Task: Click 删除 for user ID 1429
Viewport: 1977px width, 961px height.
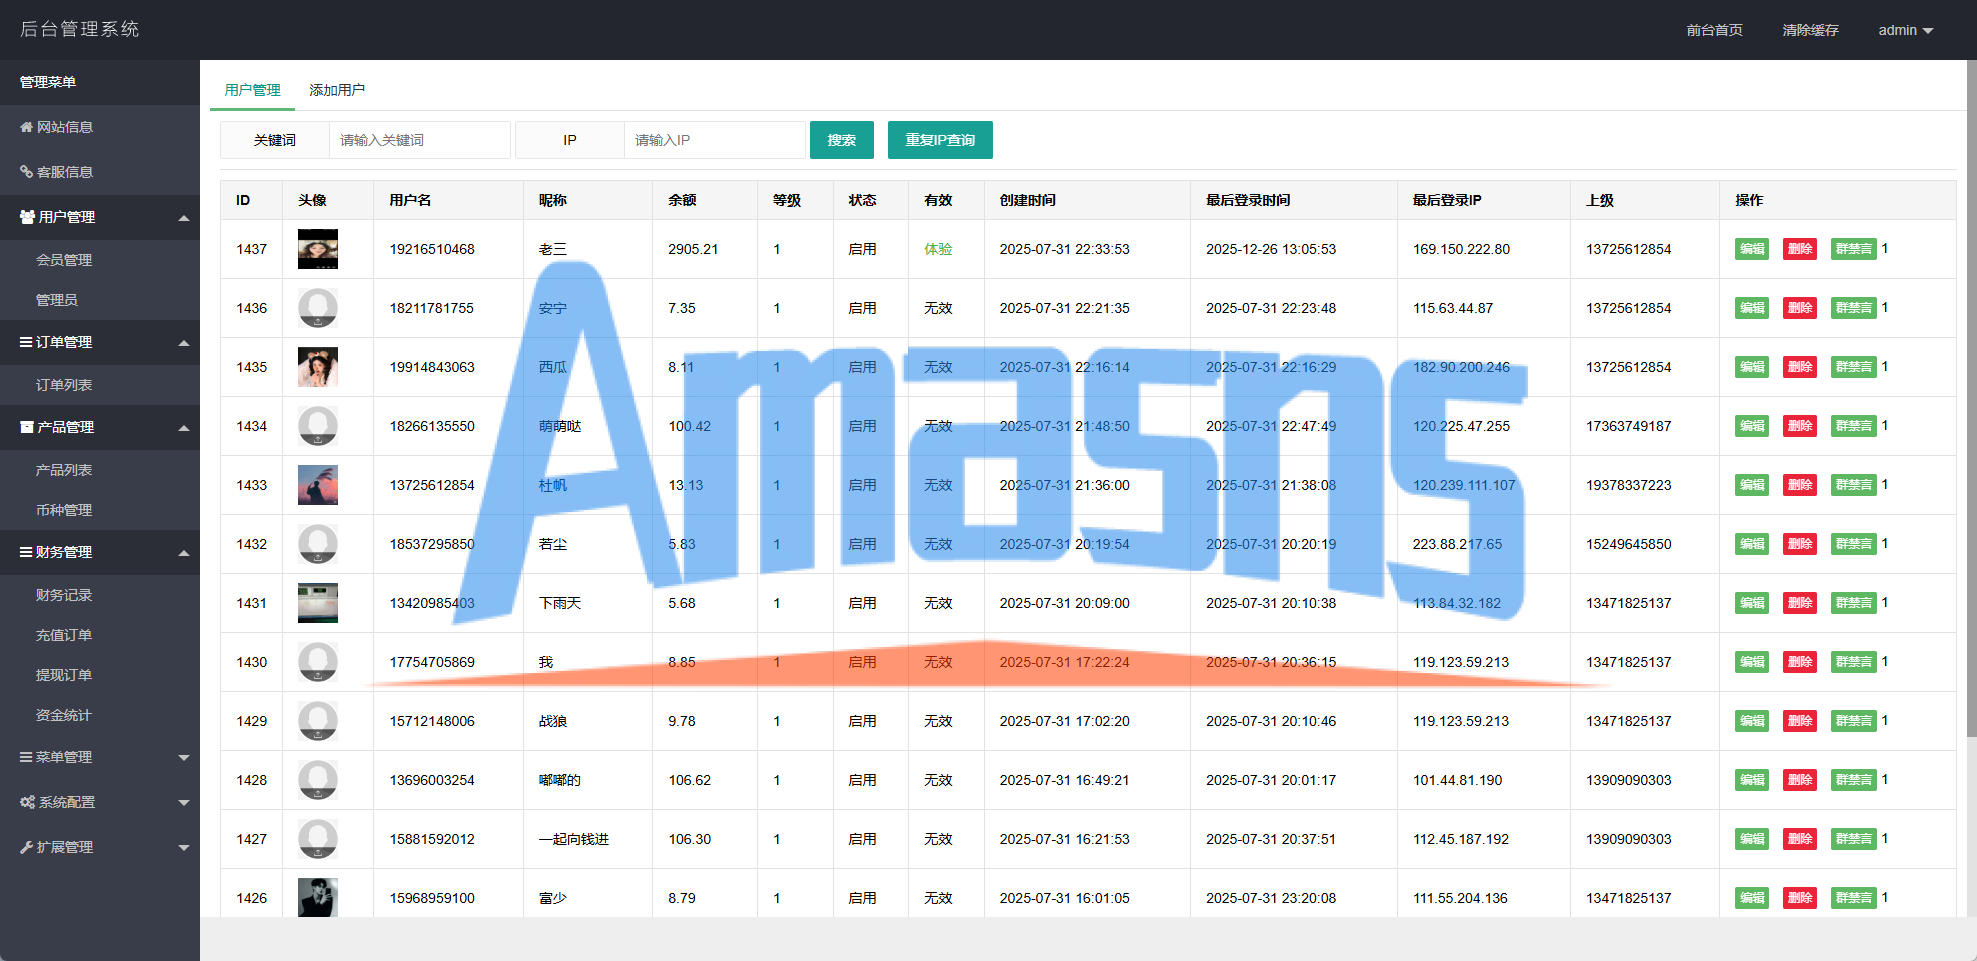Action: click(x=1800, y=721)
